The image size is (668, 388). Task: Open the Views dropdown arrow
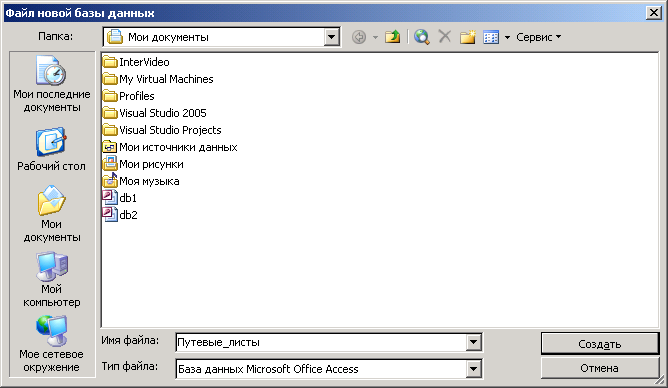[507, 37]
